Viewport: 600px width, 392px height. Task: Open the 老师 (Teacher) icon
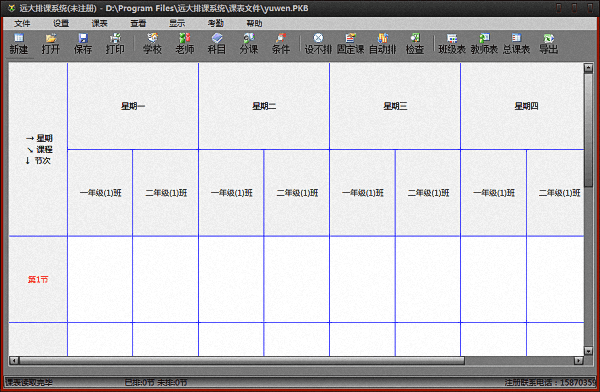(184, 44)
